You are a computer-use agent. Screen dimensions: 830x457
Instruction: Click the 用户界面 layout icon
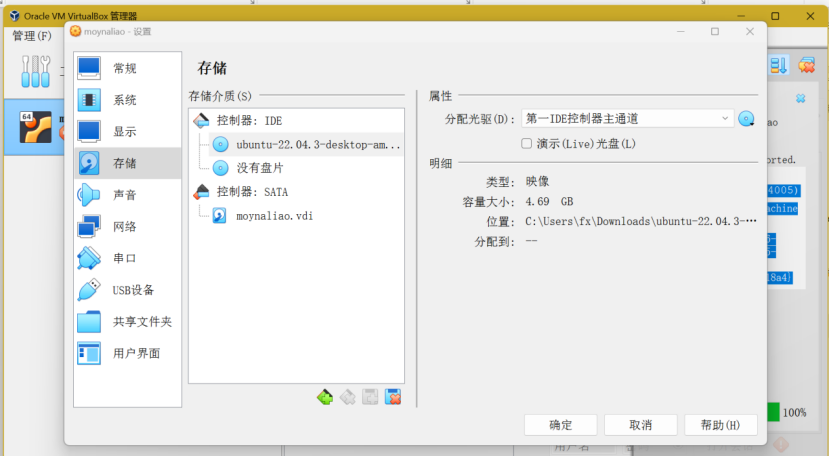(x=89, y=353)
